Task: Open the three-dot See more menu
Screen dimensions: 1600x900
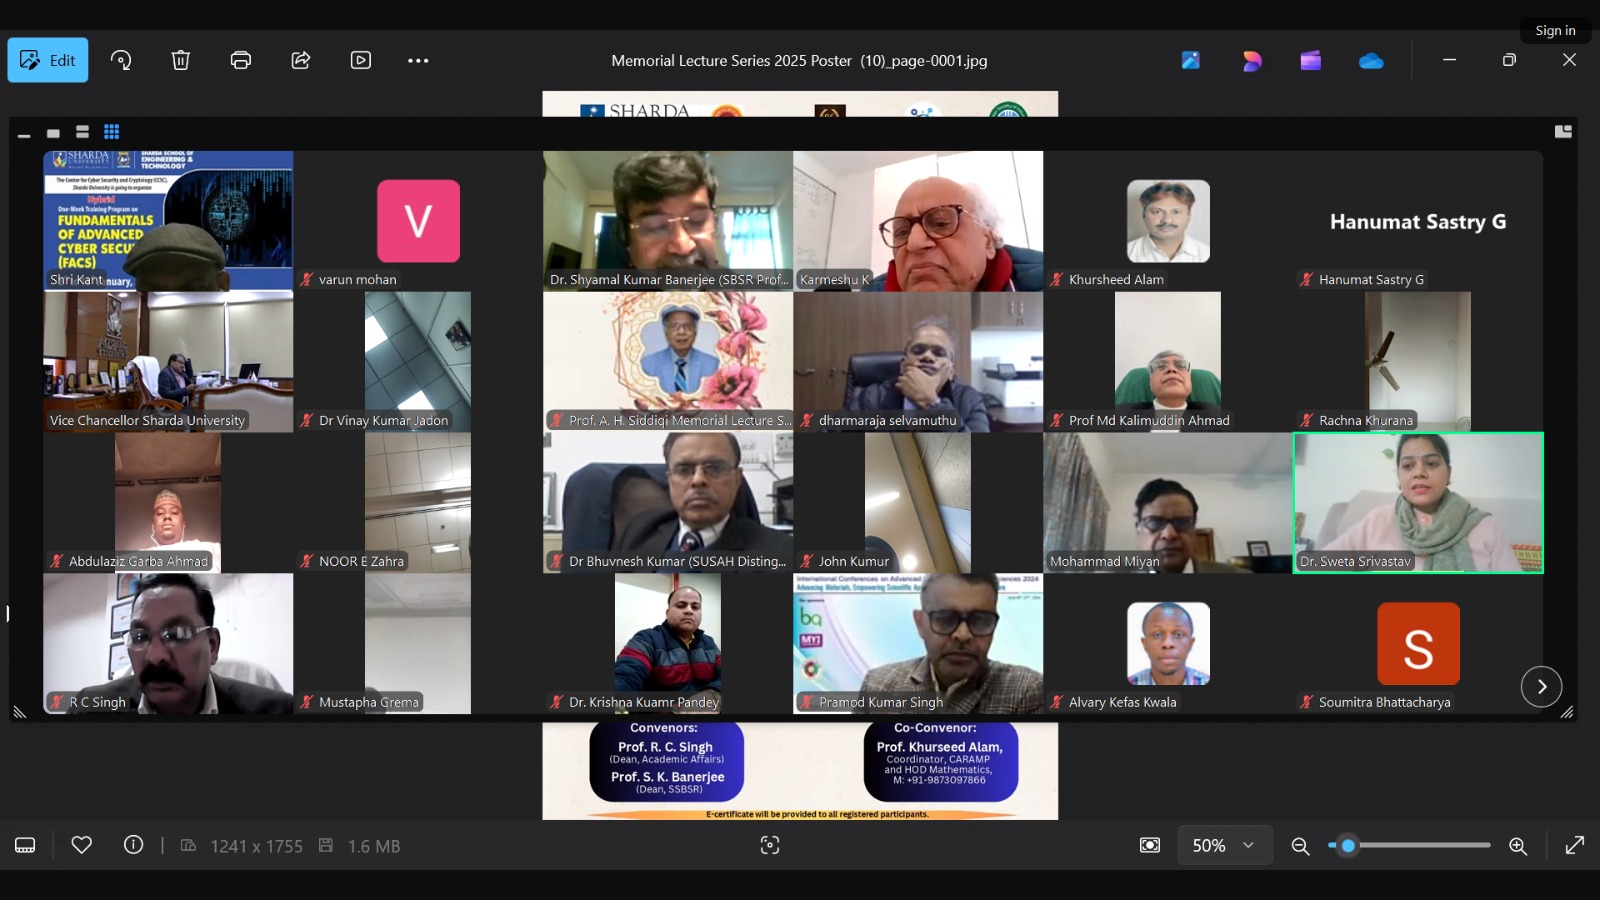Action: [x=418, y=60]
